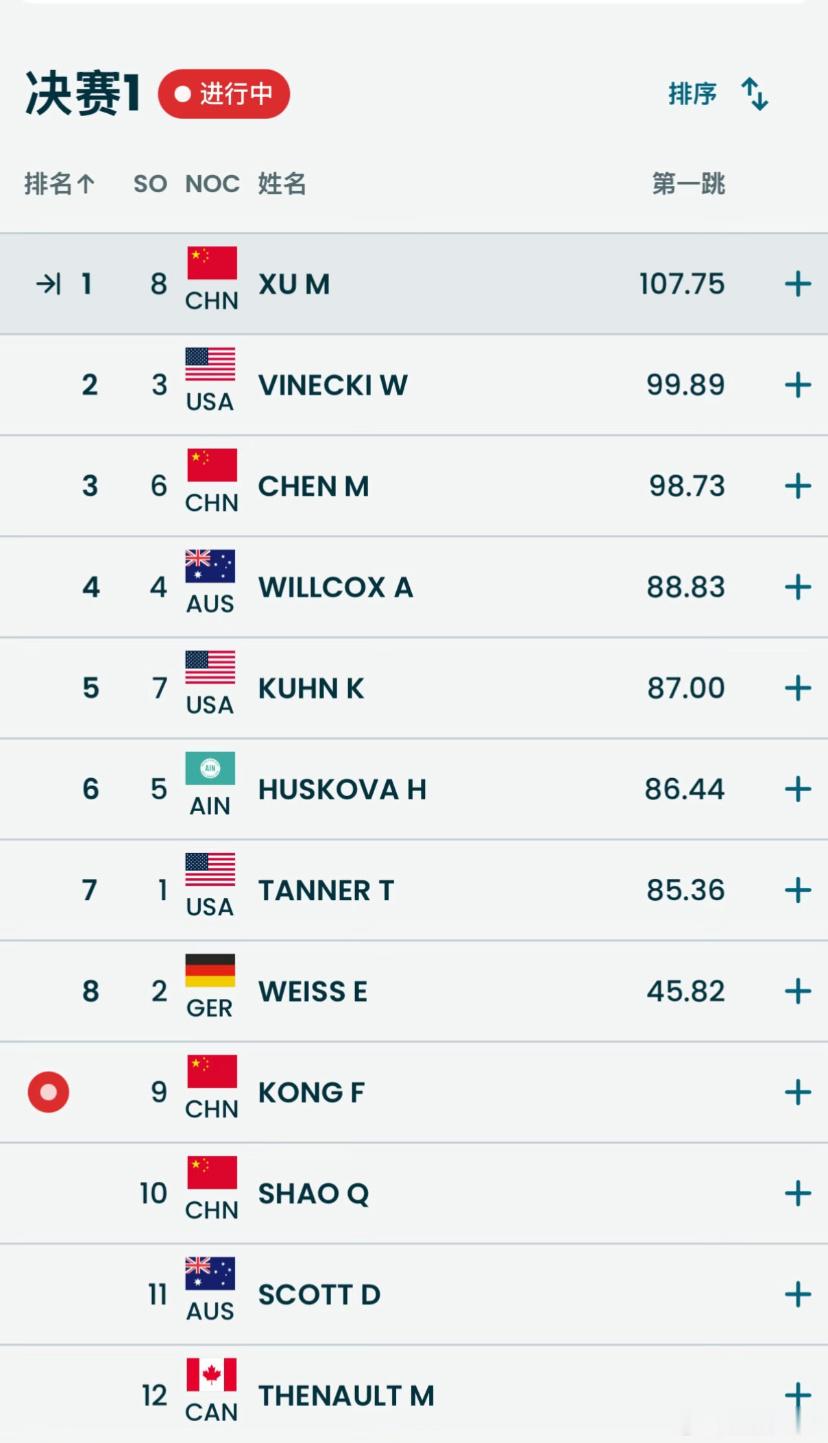Viewport: 828px width, 1443px height.
Task: Click Canada flag for THENAULT M
Action: (211, 1375)
